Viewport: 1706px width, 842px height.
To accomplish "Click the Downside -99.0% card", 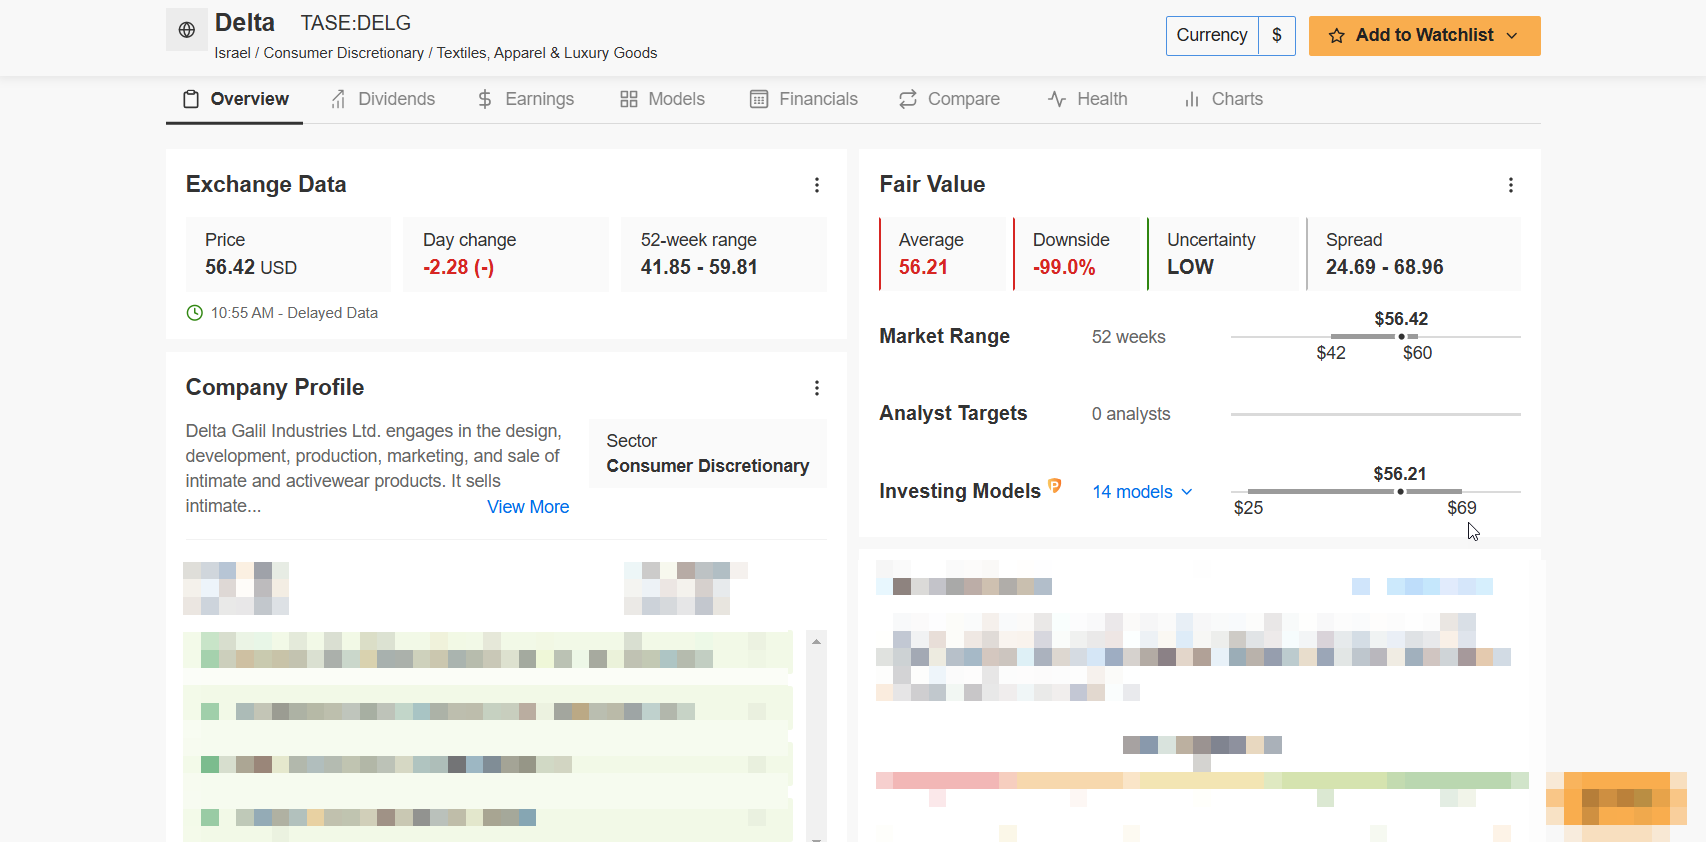I will pyautogui.click(x=1077, y=254).
